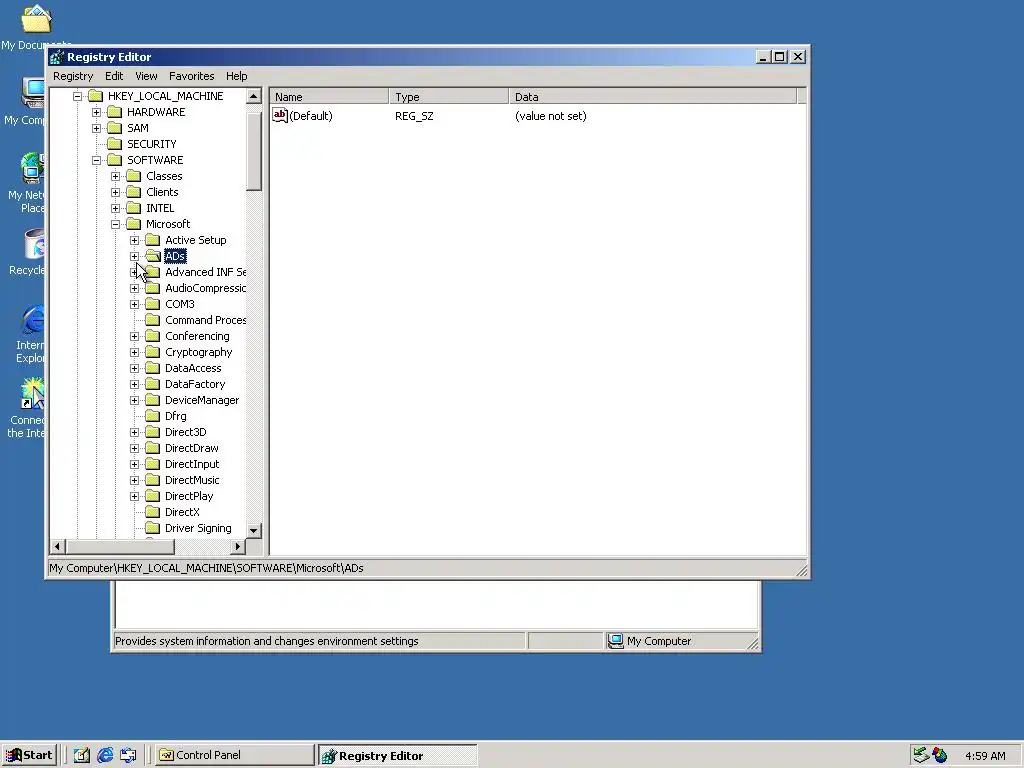
Task: Click the tree scroll down arrow
Action: pyautogui.click(x=254, y=530)
